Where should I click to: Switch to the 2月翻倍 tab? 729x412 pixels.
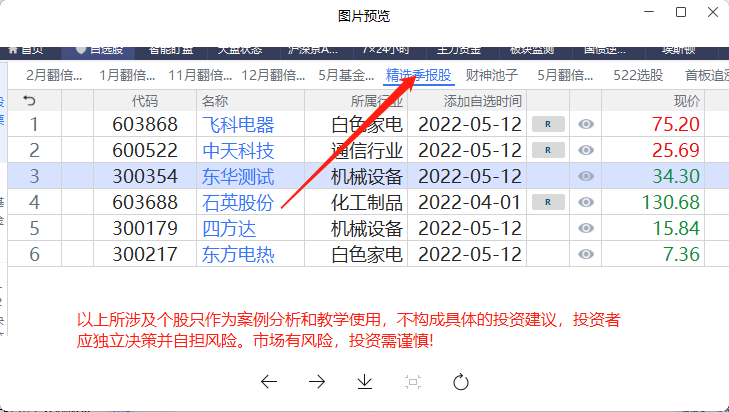tap(54, 75)
